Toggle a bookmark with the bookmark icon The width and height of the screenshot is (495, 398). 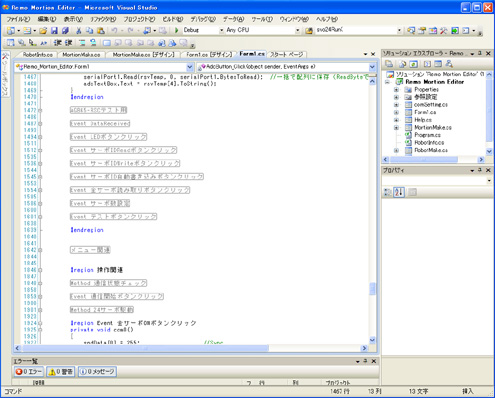click(x=107, y=43)
